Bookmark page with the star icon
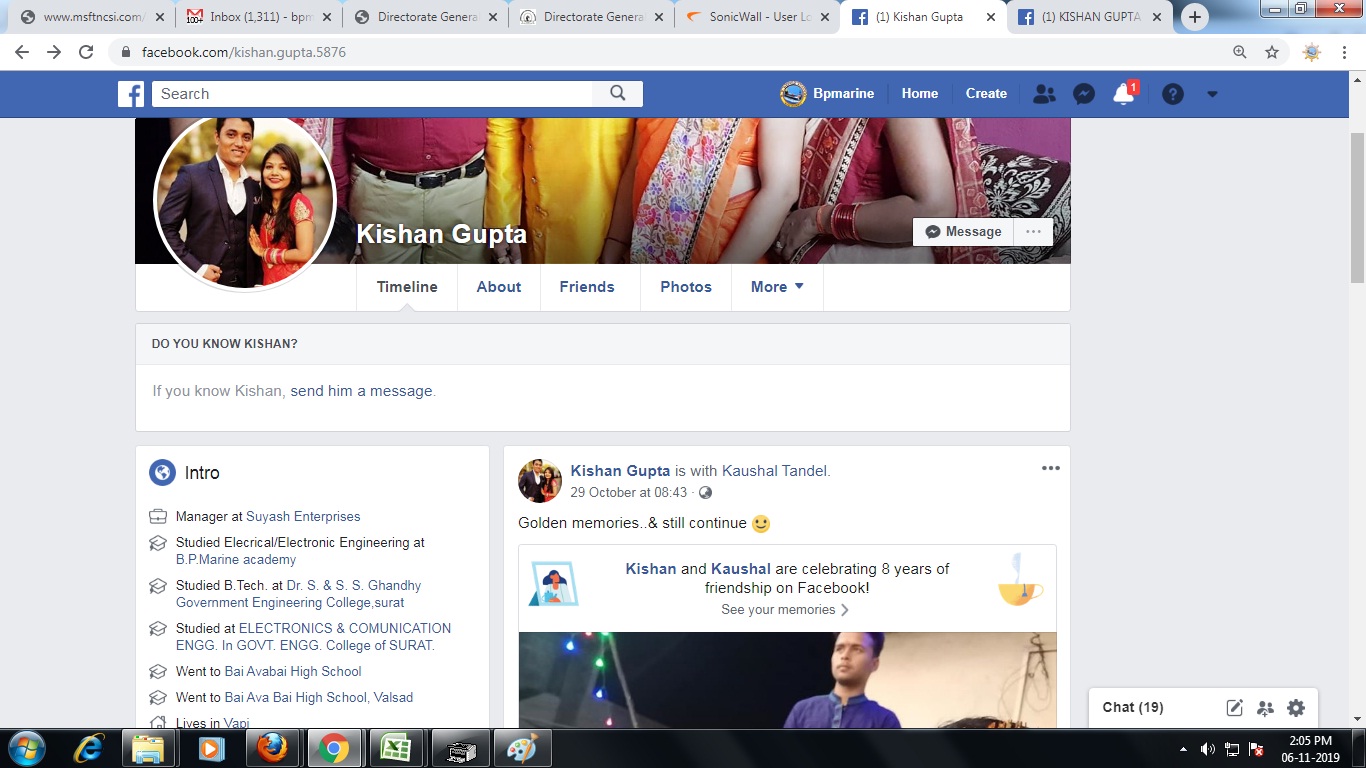This screenshot has height=768, width=1366. pyautogui.click(x=1272, y=52)
